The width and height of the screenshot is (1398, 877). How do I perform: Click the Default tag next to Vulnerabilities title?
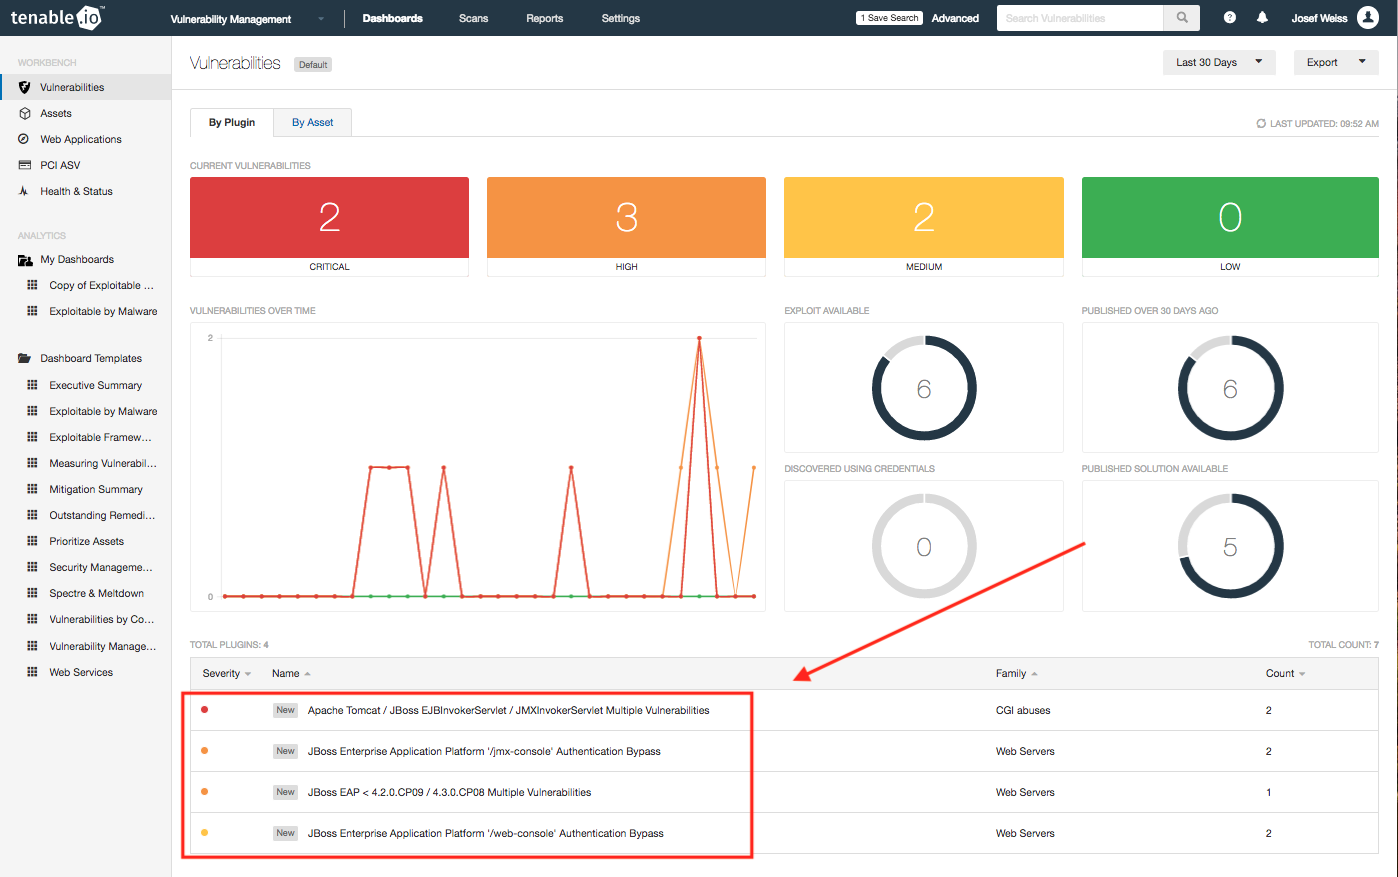(x=313, y=65)
